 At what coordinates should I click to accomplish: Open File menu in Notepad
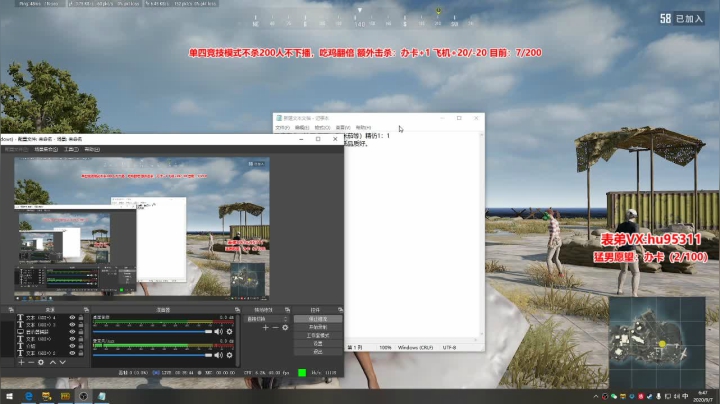pyautogui.click(x=282, y=128)
